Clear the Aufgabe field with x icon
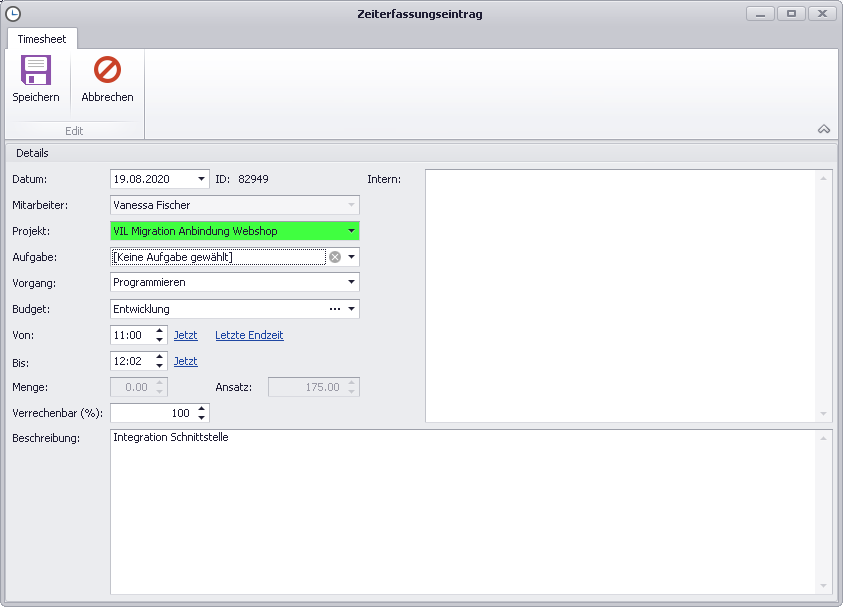This screenshot has width=843, height=607. pos(335,257)
